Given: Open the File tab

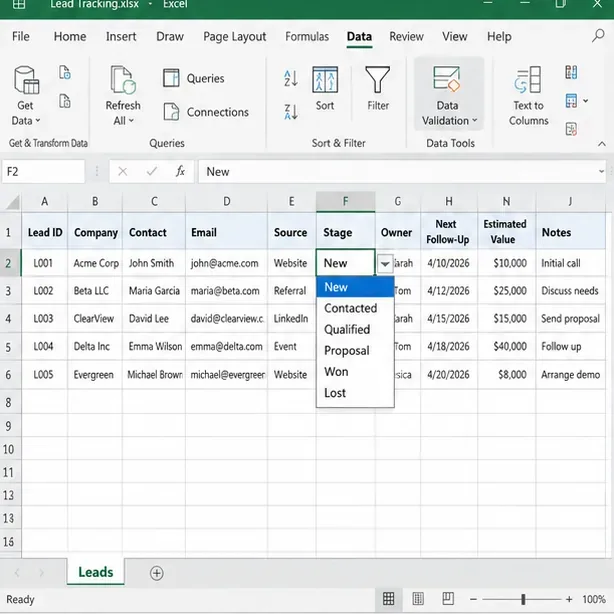Looking at the screenshot, I should tap(21, 36).
